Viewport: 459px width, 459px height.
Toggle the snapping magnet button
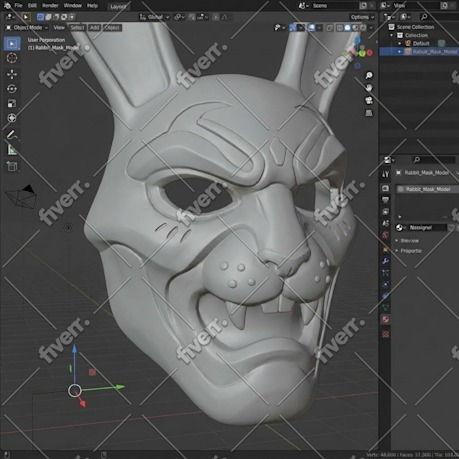coord(192,17)
